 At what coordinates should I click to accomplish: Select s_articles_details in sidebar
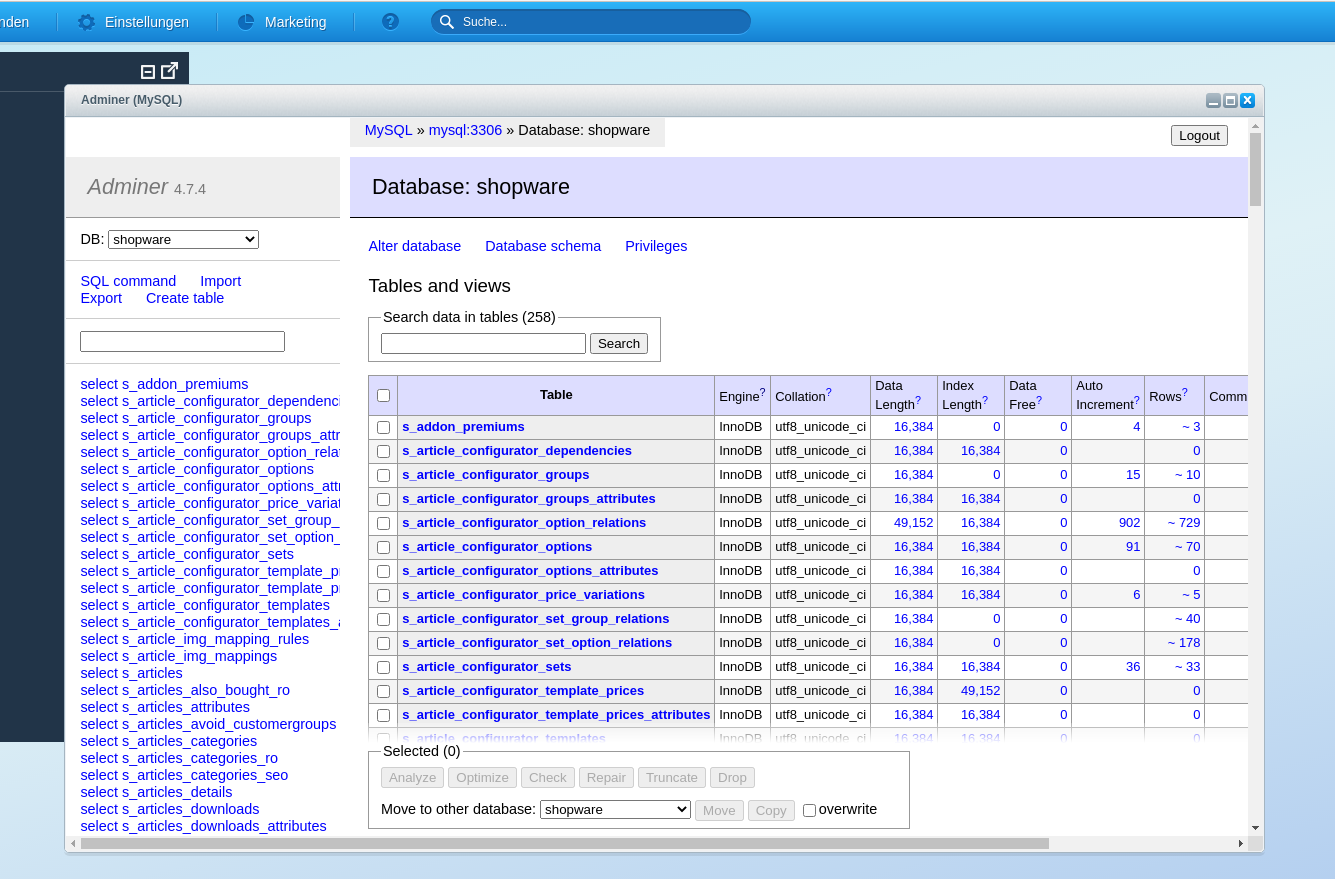[177, 792]
